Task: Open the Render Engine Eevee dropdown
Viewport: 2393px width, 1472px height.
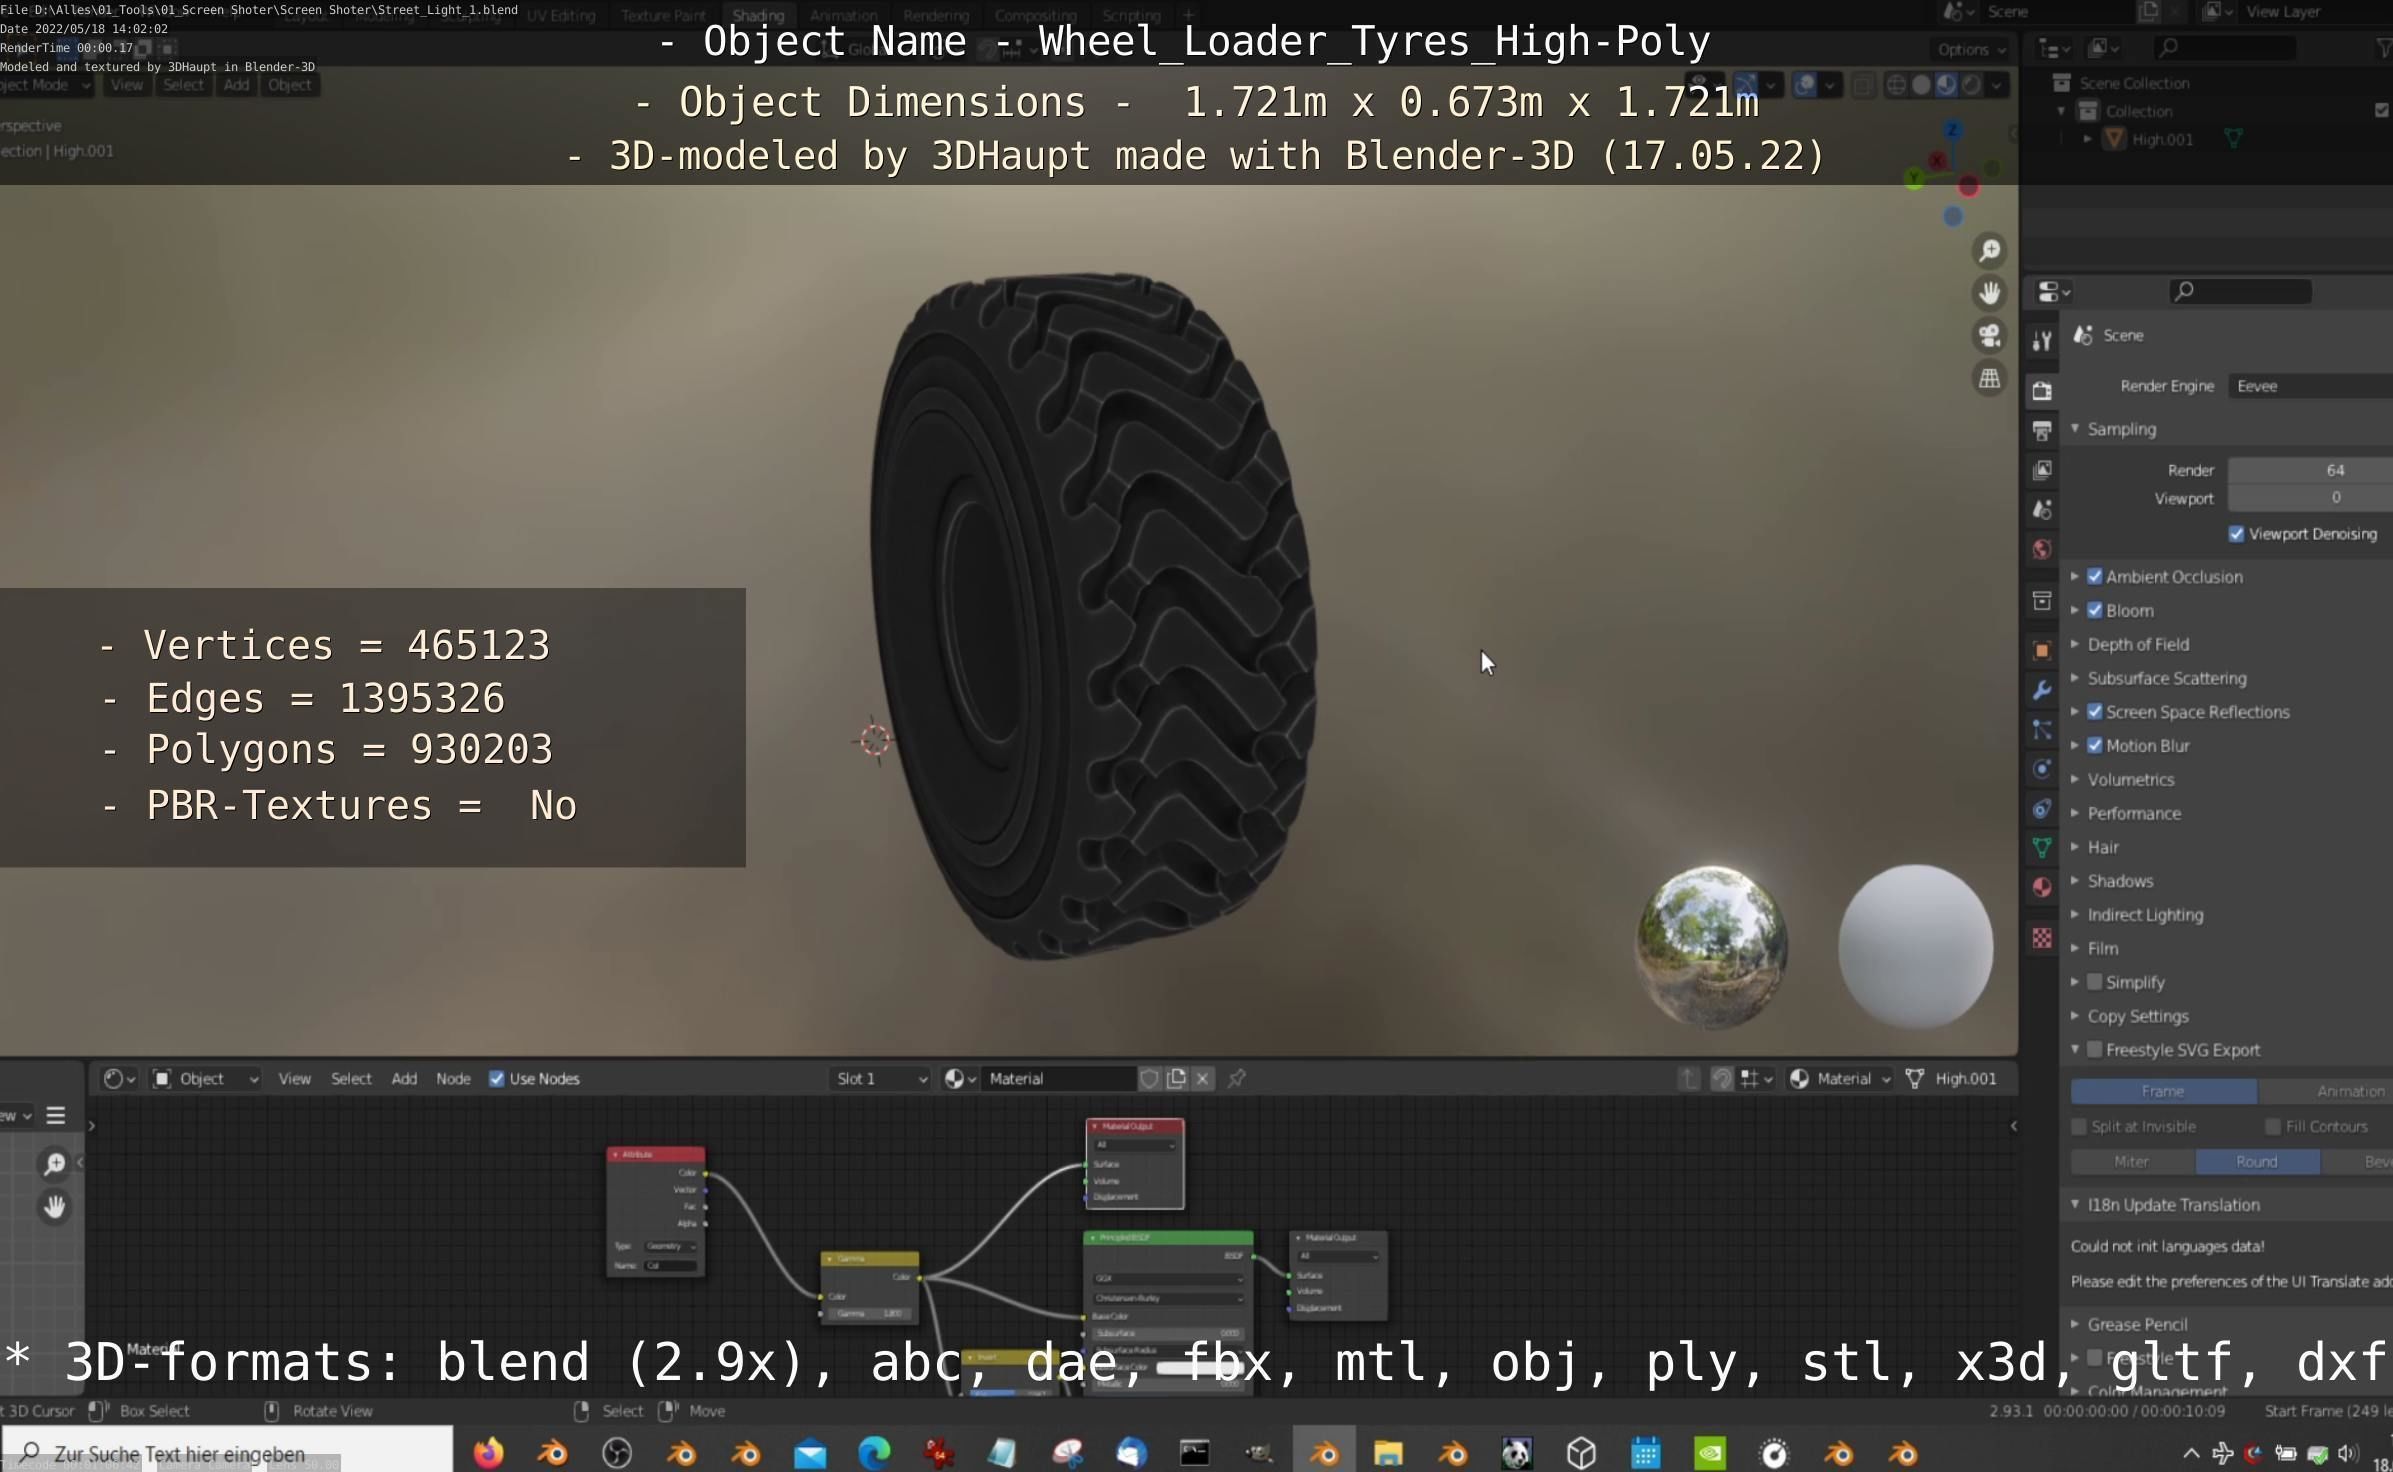Action: coord(2310,386)
